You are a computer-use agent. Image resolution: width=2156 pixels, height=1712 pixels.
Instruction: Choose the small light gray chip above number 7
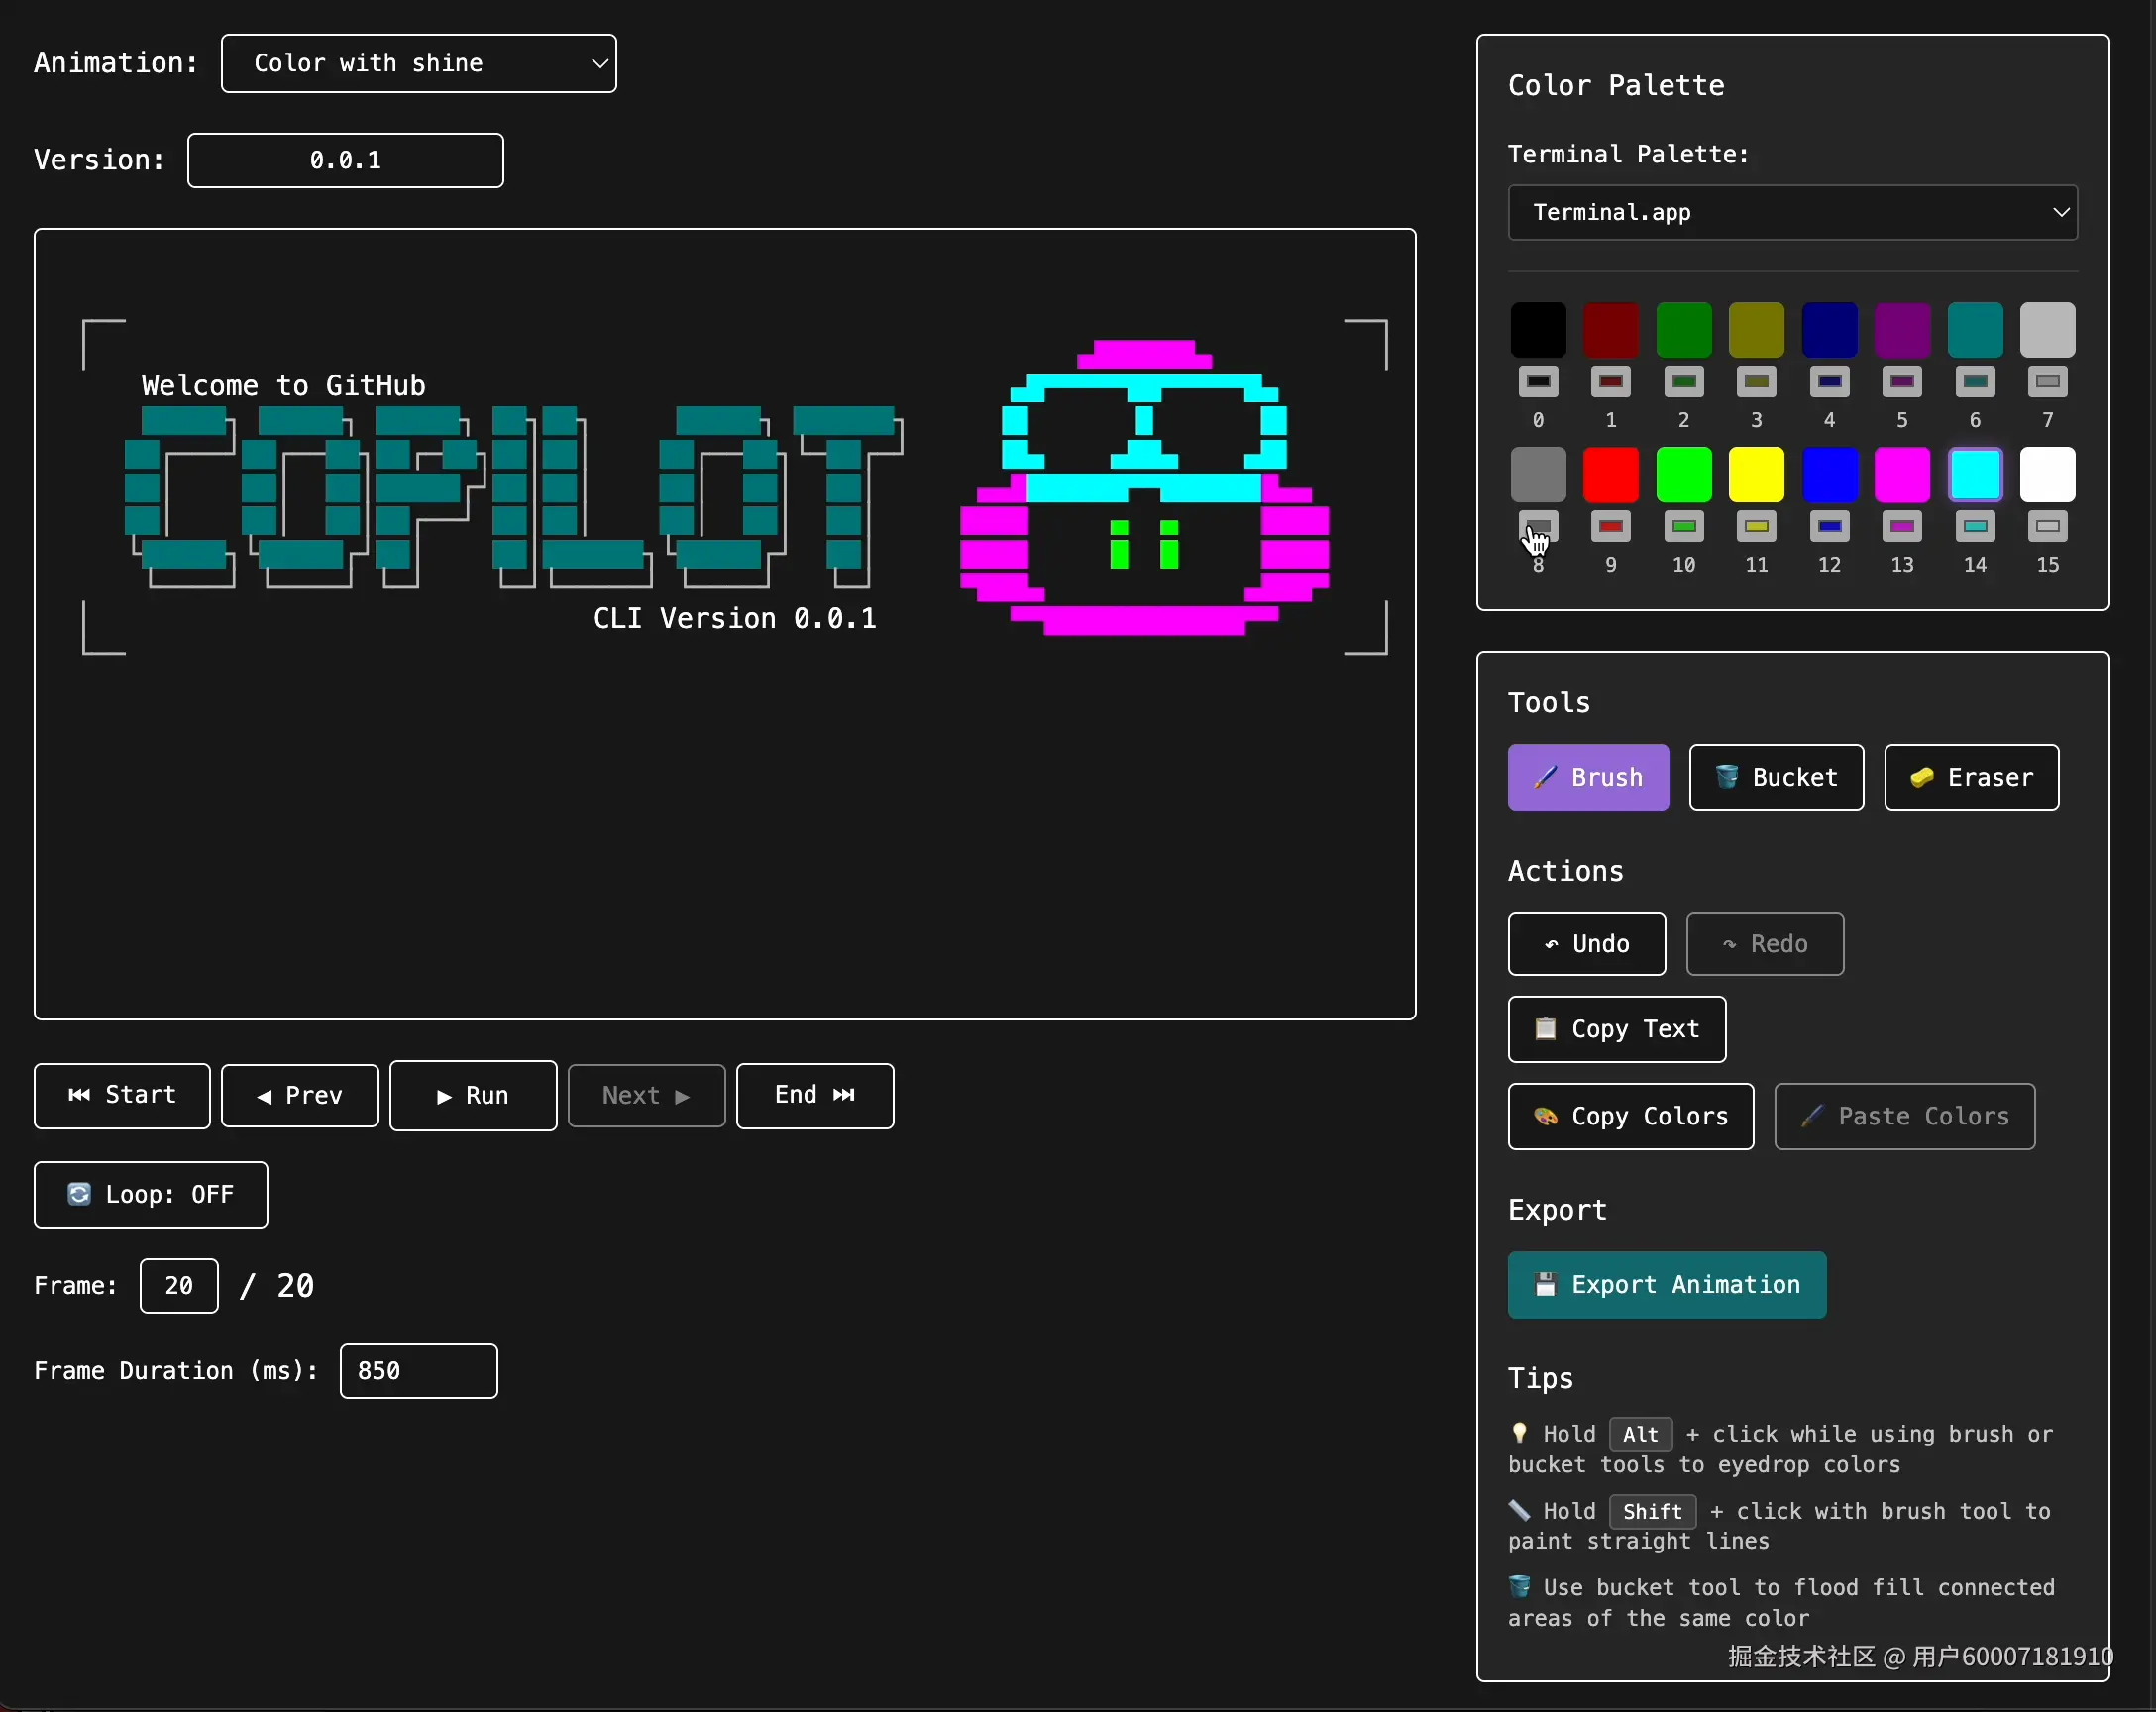(x=2047, y=381)
